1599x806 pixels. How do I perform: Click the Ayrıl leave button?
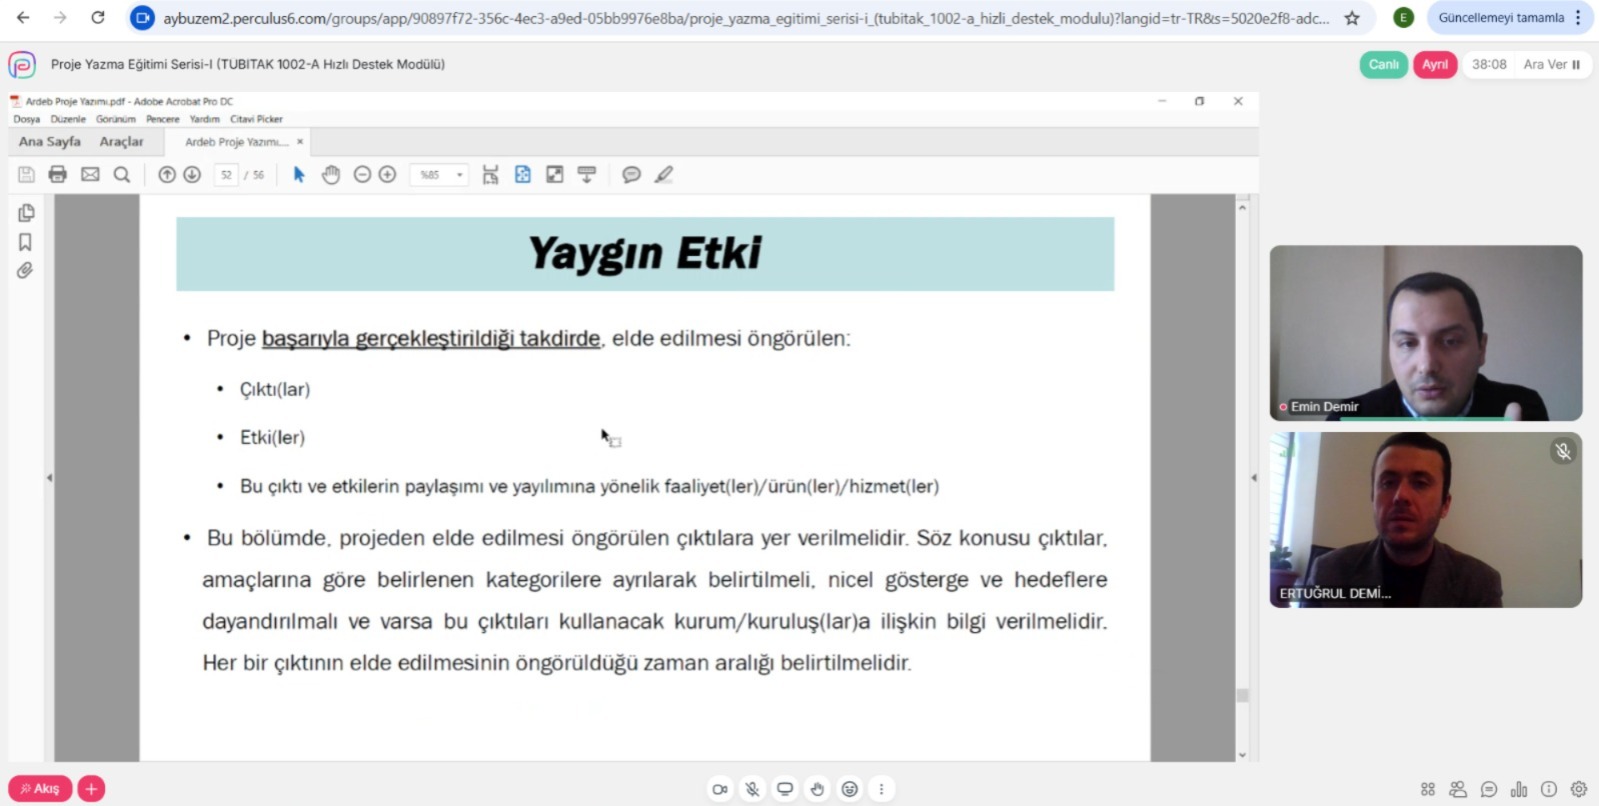coord(1434,64)
